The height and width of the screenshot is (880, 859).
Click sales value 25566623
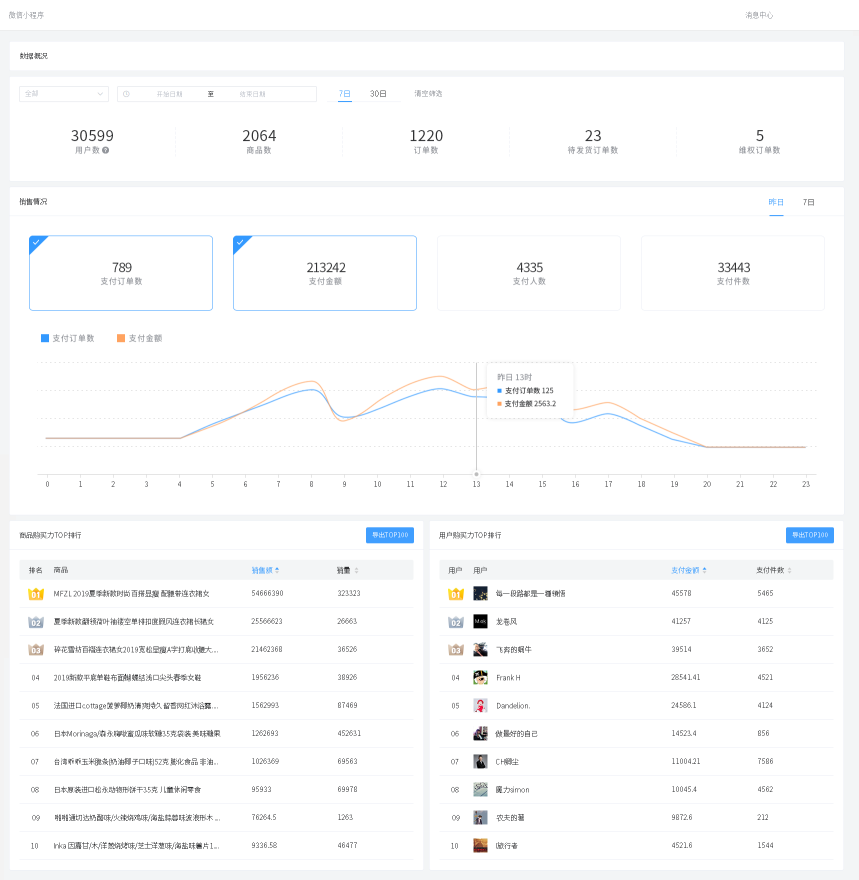click(x=267, y=621)
